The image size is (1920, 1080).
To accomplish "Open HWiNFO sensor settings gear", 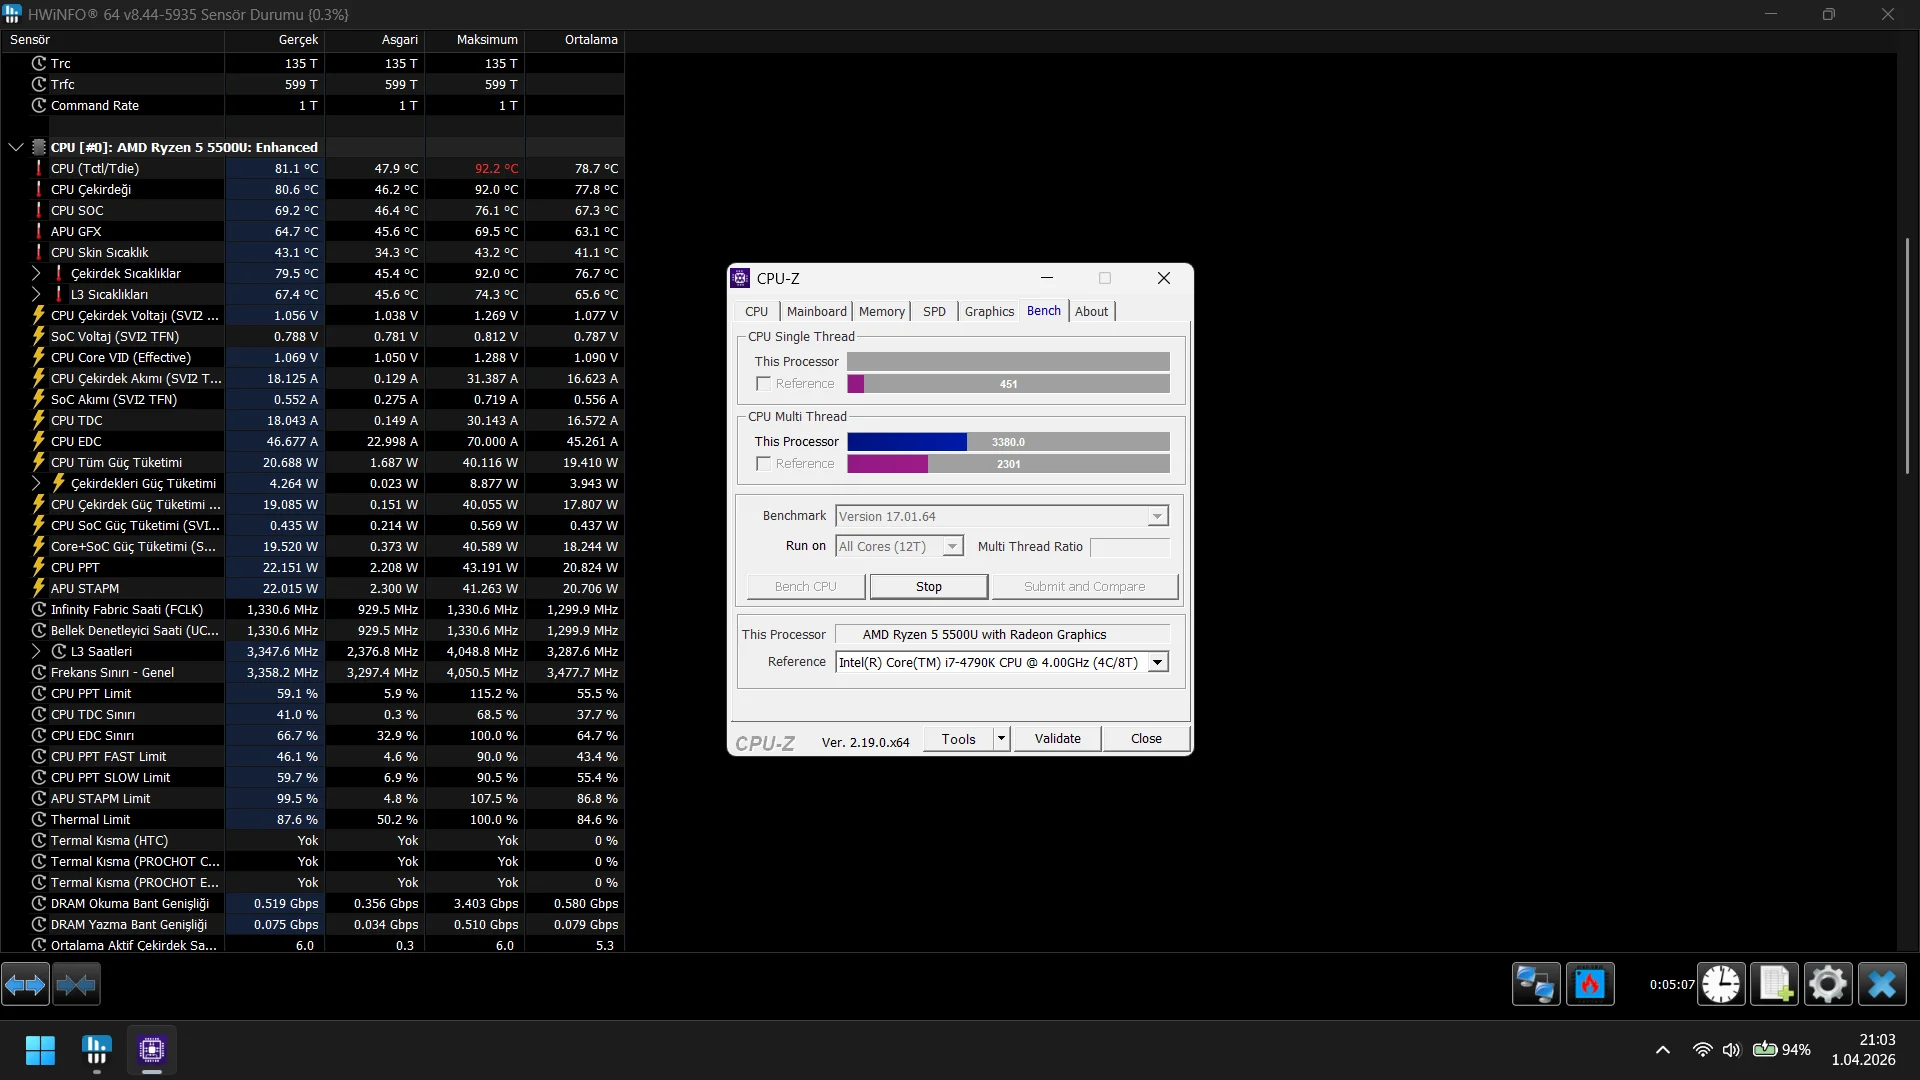I will (1828, 985).
